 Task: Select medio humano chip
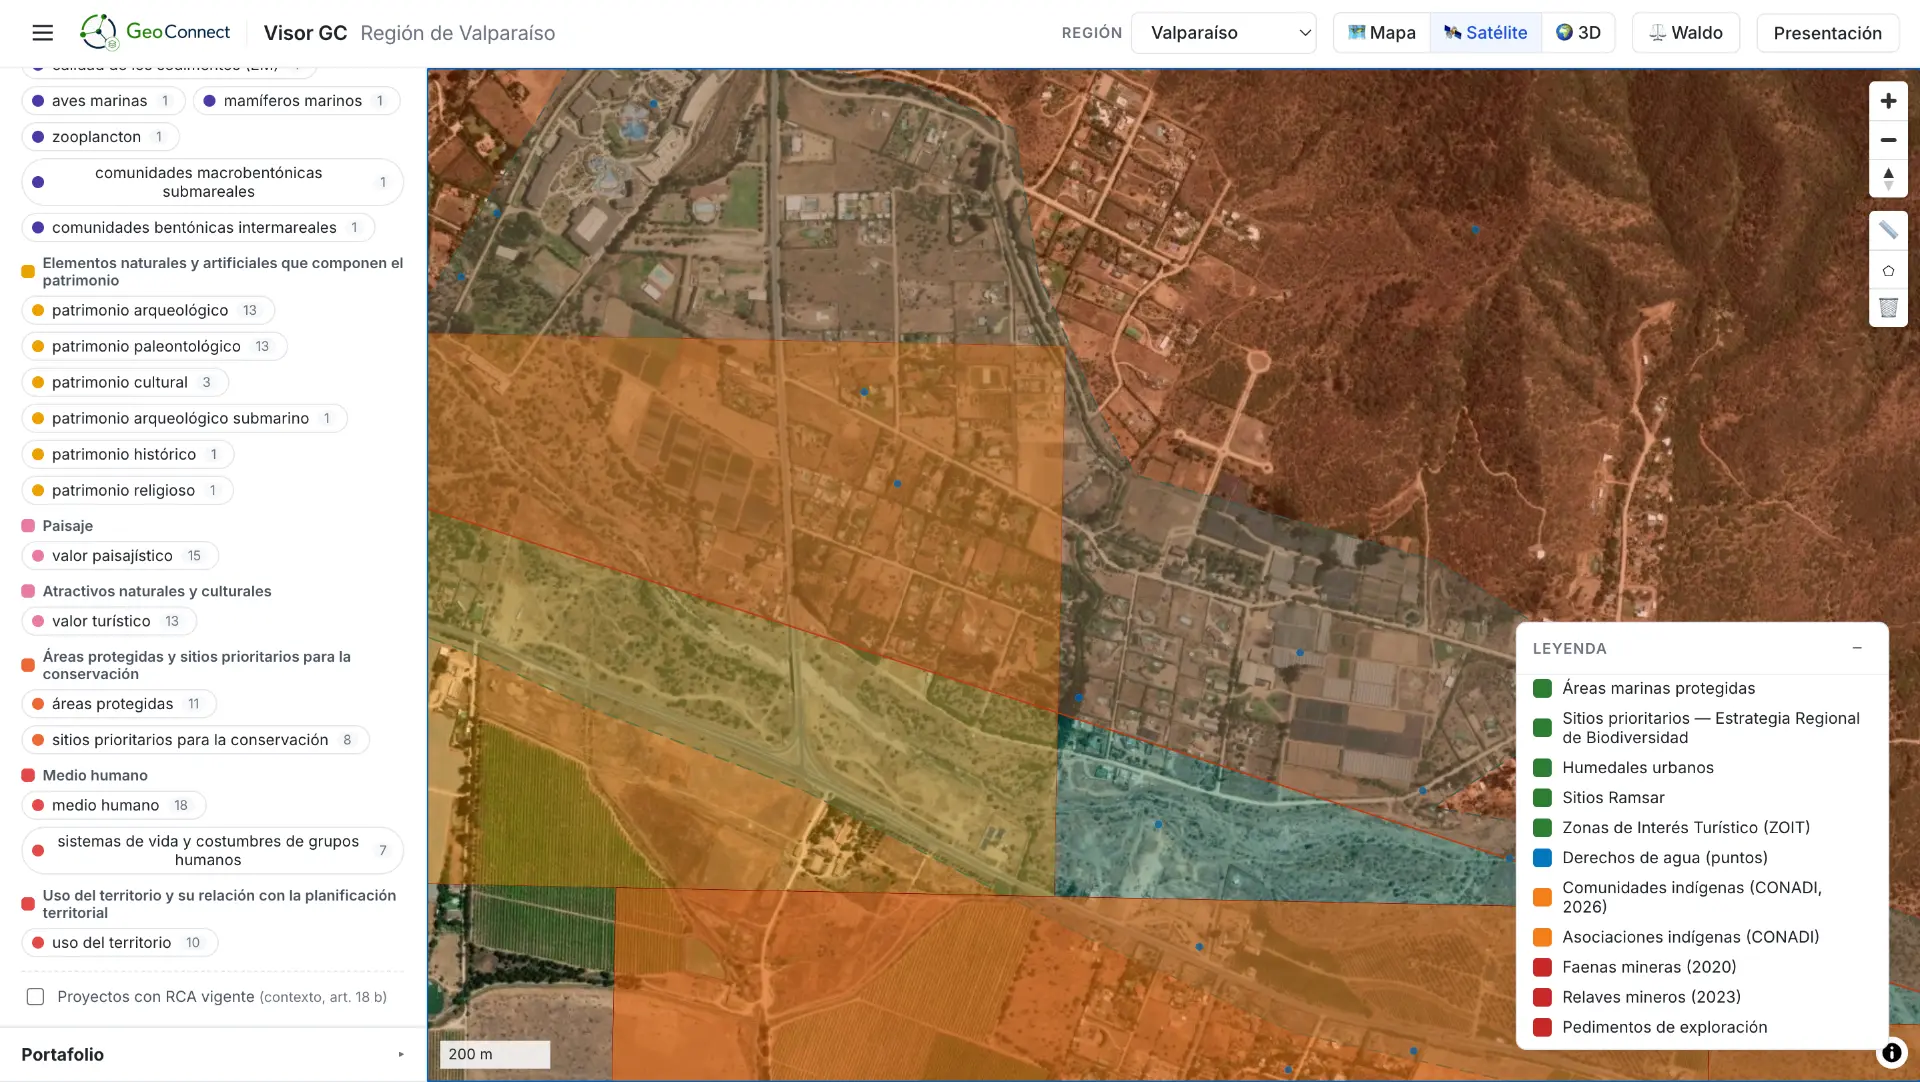click(x=114, y=806)
